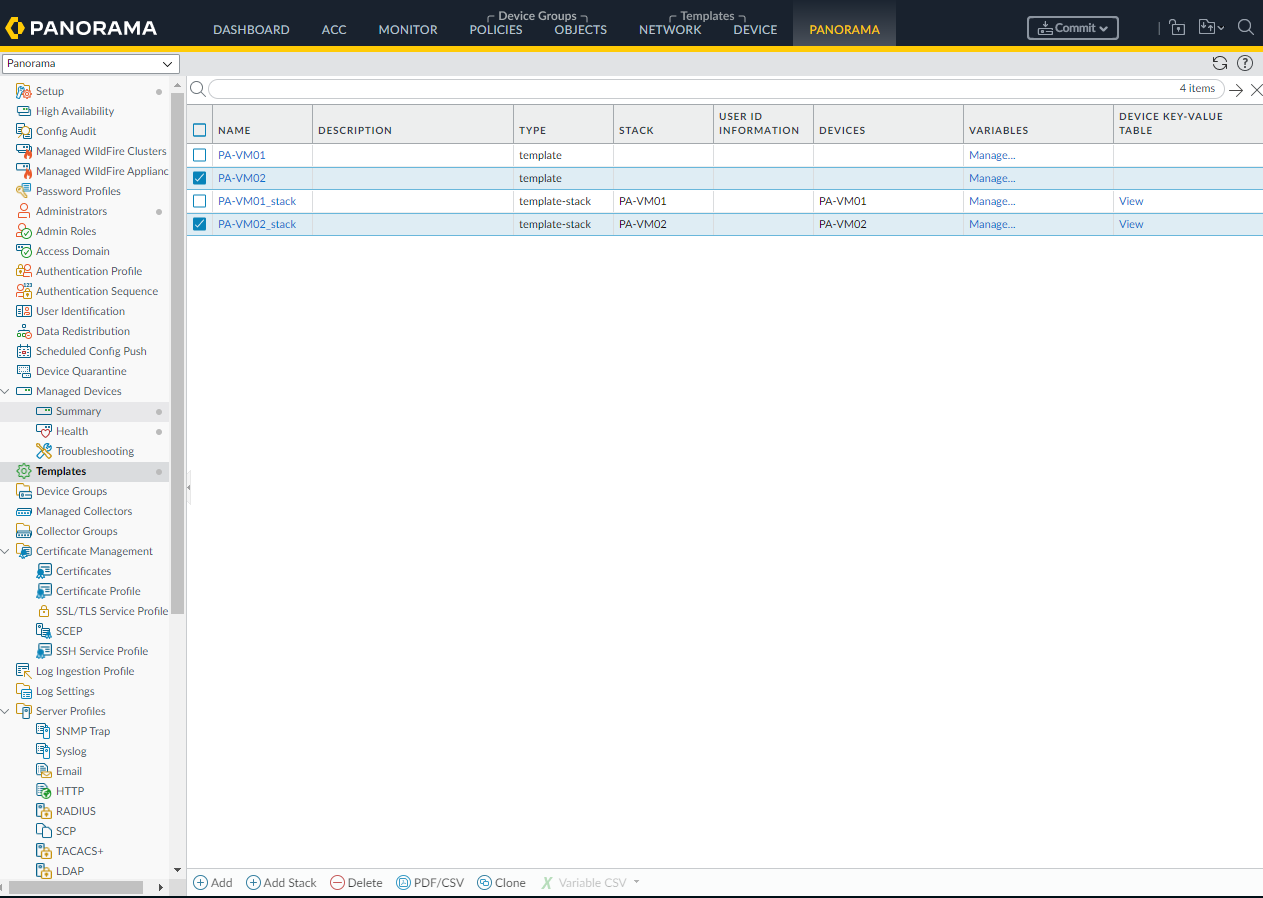The image size is (1263, 898).
Task: Collapse sidebar using the splitter handle
Action: 188,488
